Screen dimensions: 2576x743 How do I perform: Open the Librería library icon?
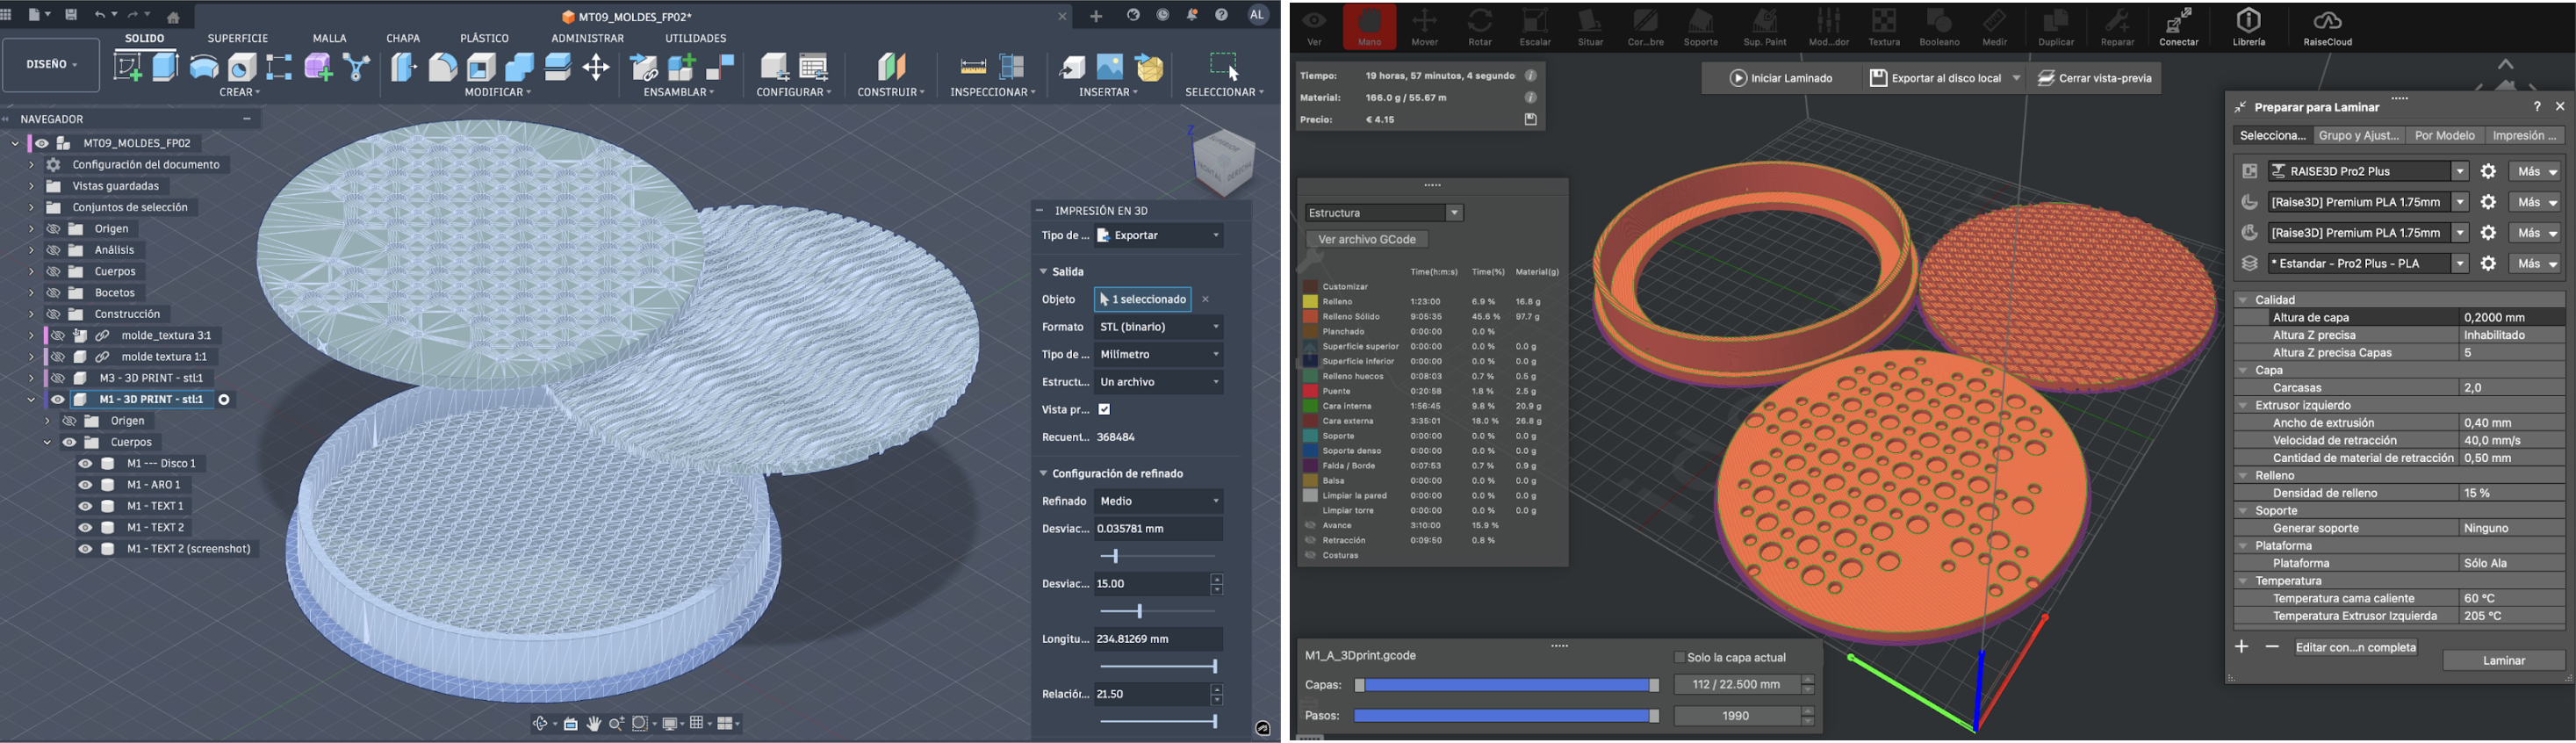pos(2249,26)
